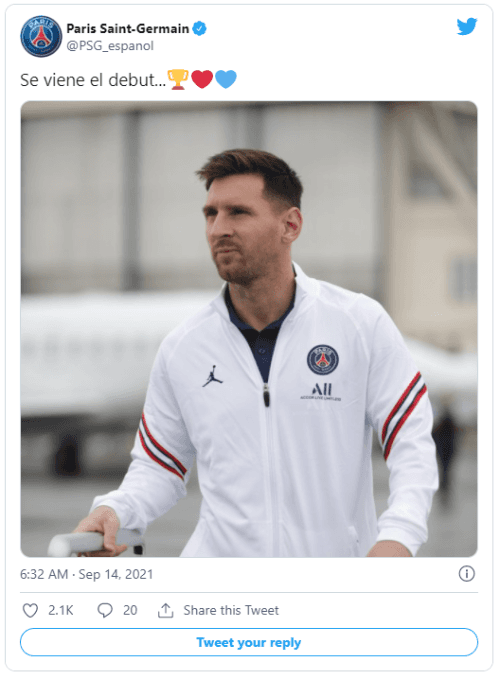Open the tweet photo of the man in white jacket
This screenshot has width=500, height=679.
pos(249,329)
